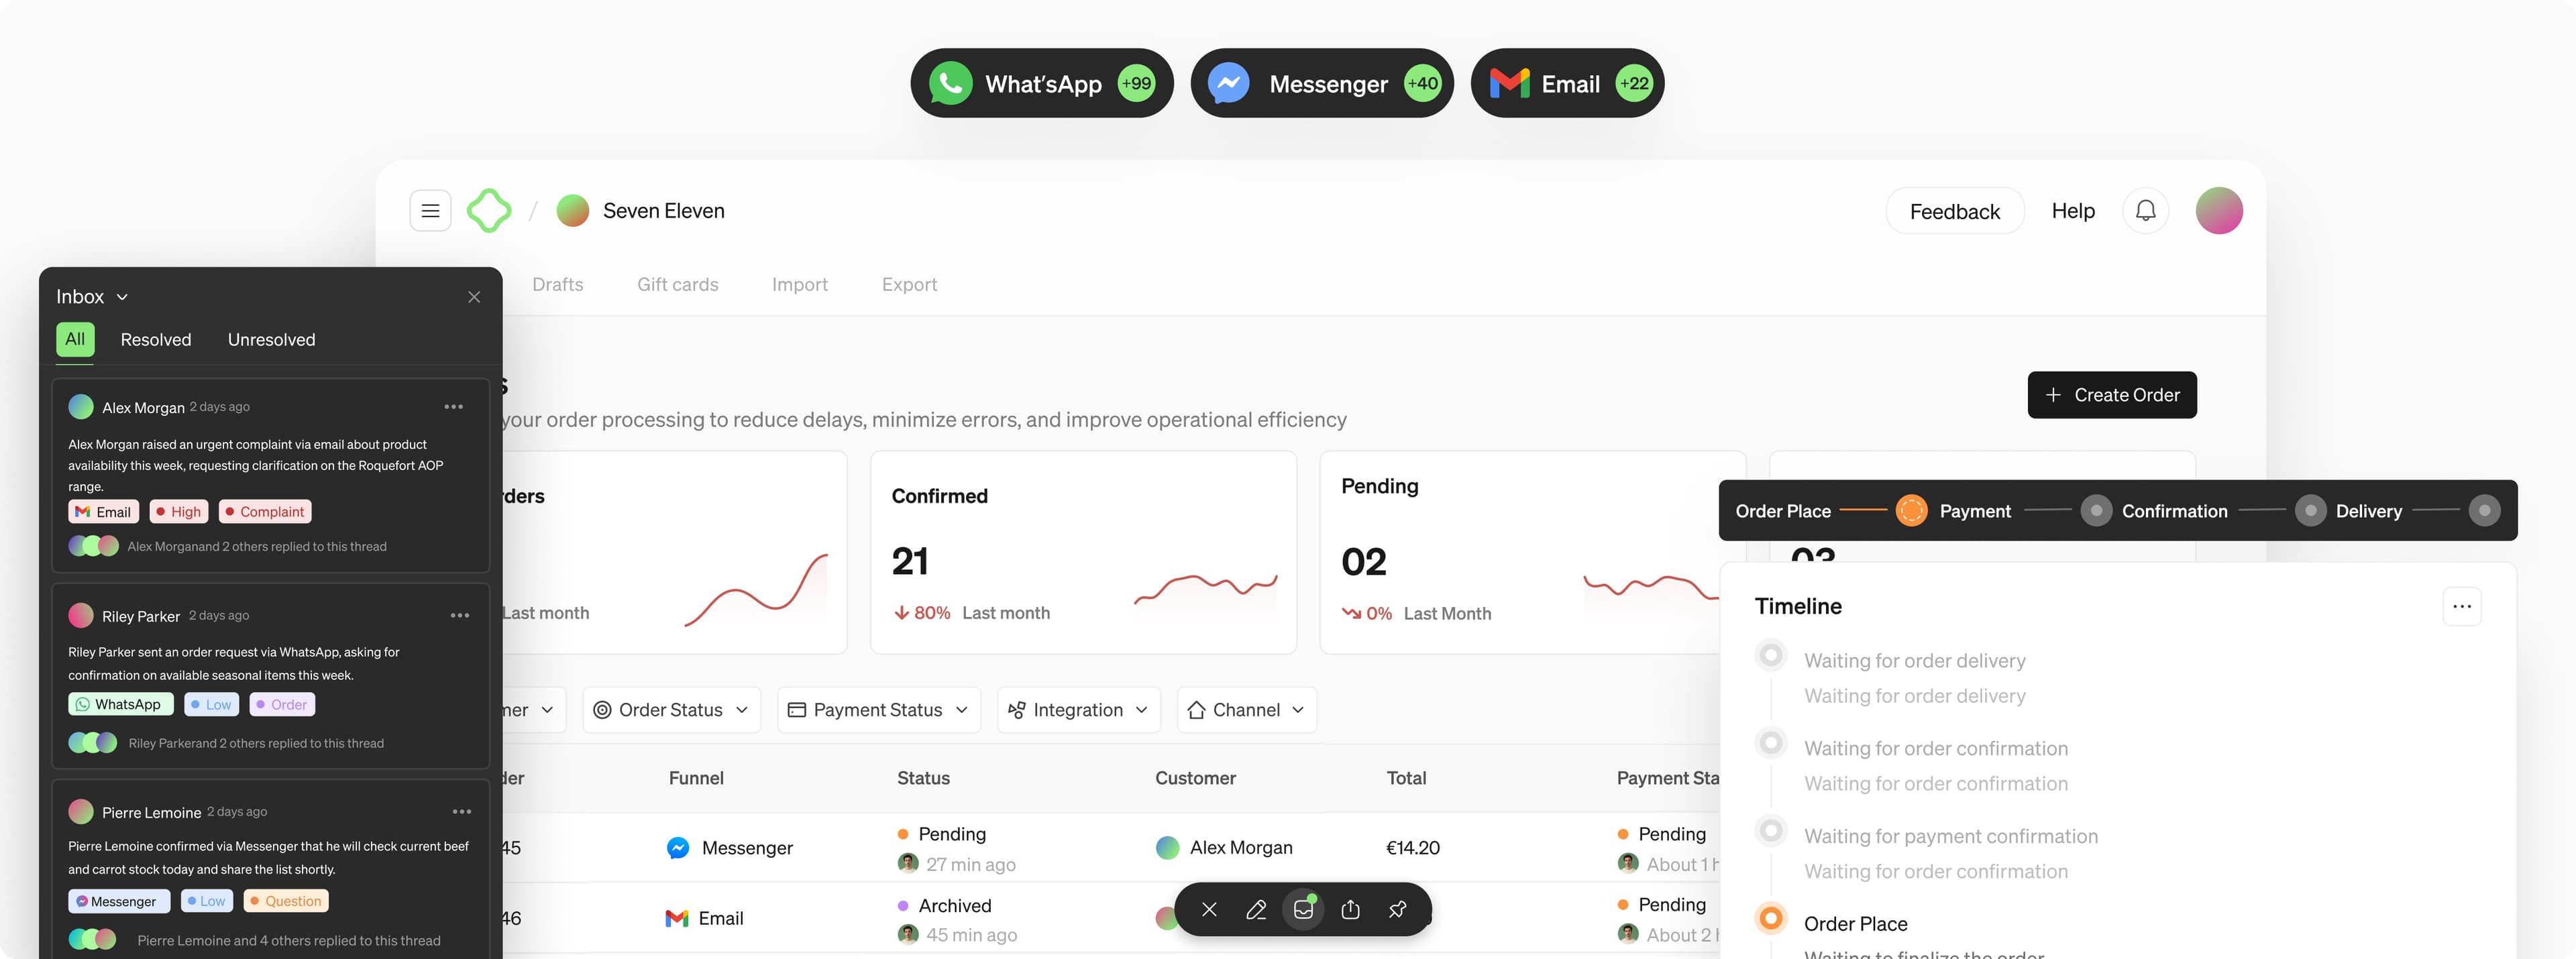Select the orange Payment step circle
Image resolution: width=2576 pixels, height=959 pixels.
[1911, 511]
